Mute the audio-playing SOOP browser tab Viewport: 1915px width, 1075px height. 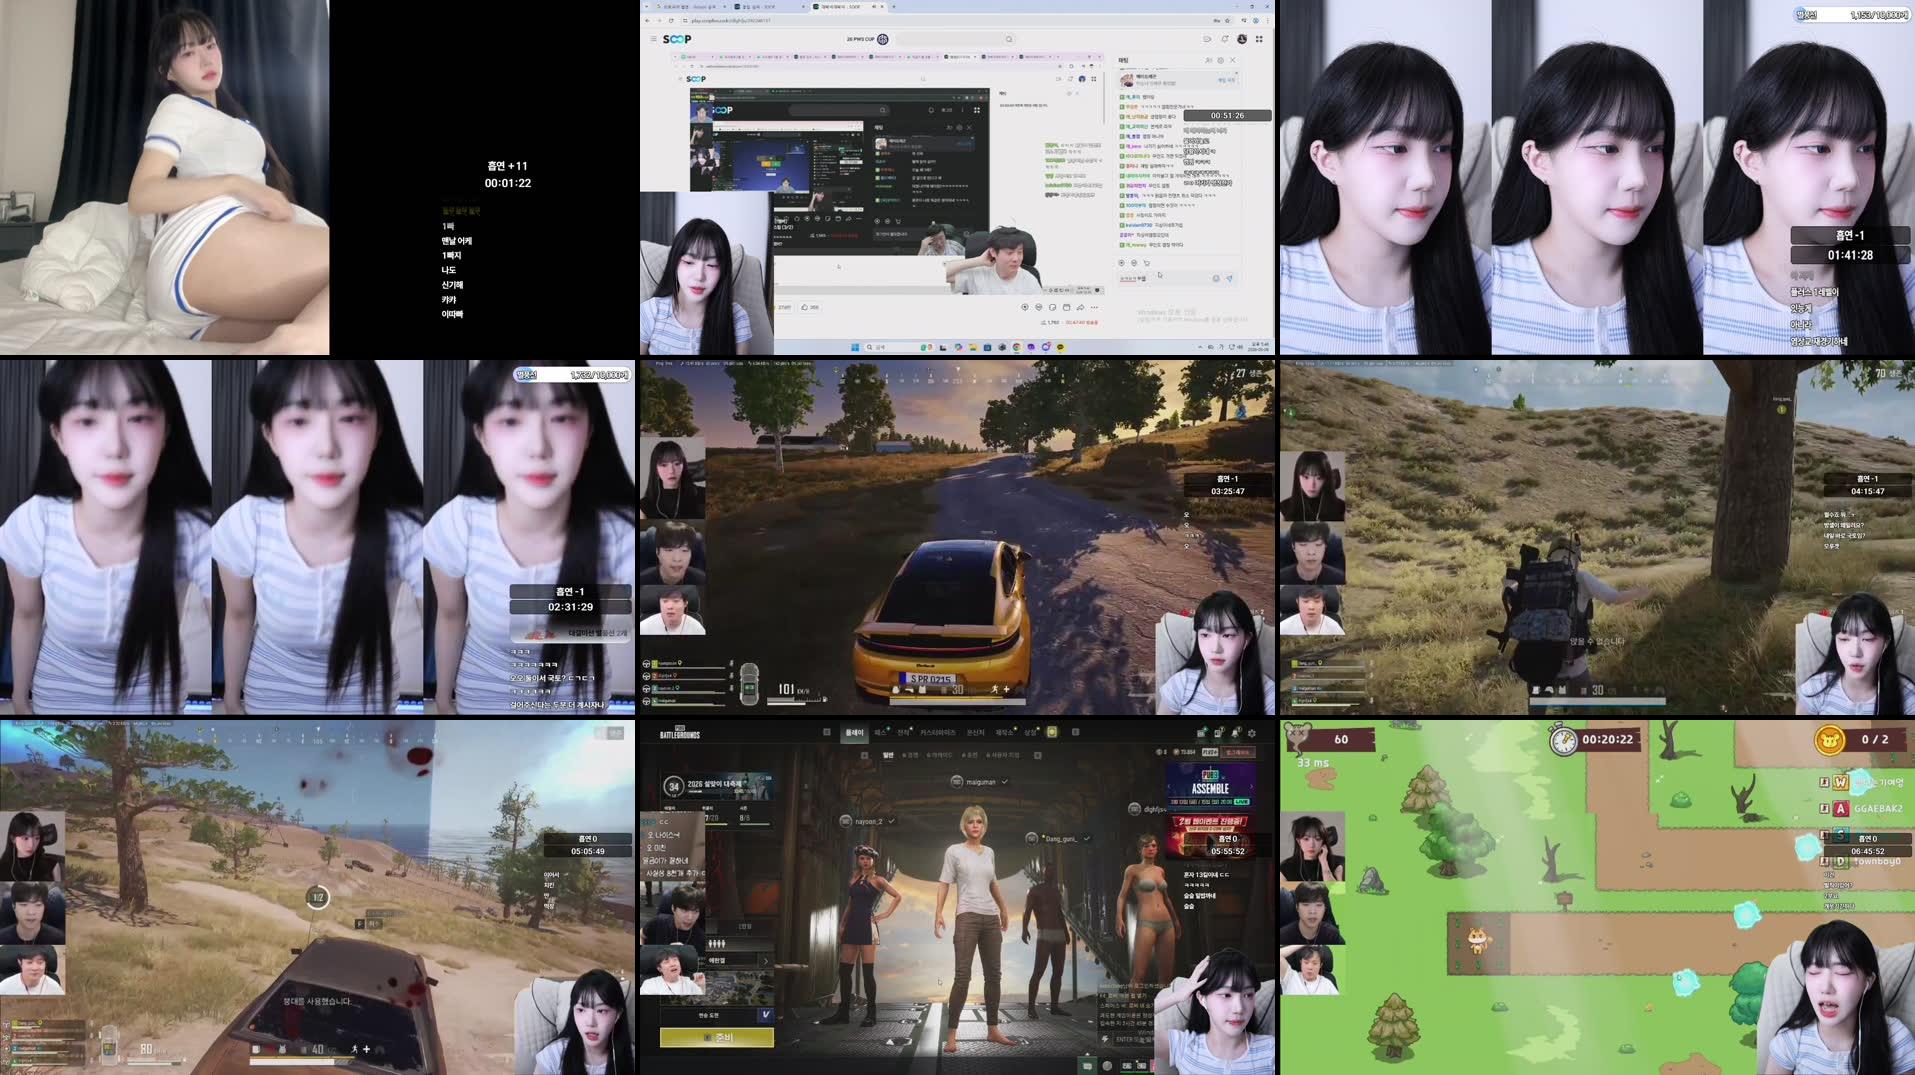click(874, 7)
